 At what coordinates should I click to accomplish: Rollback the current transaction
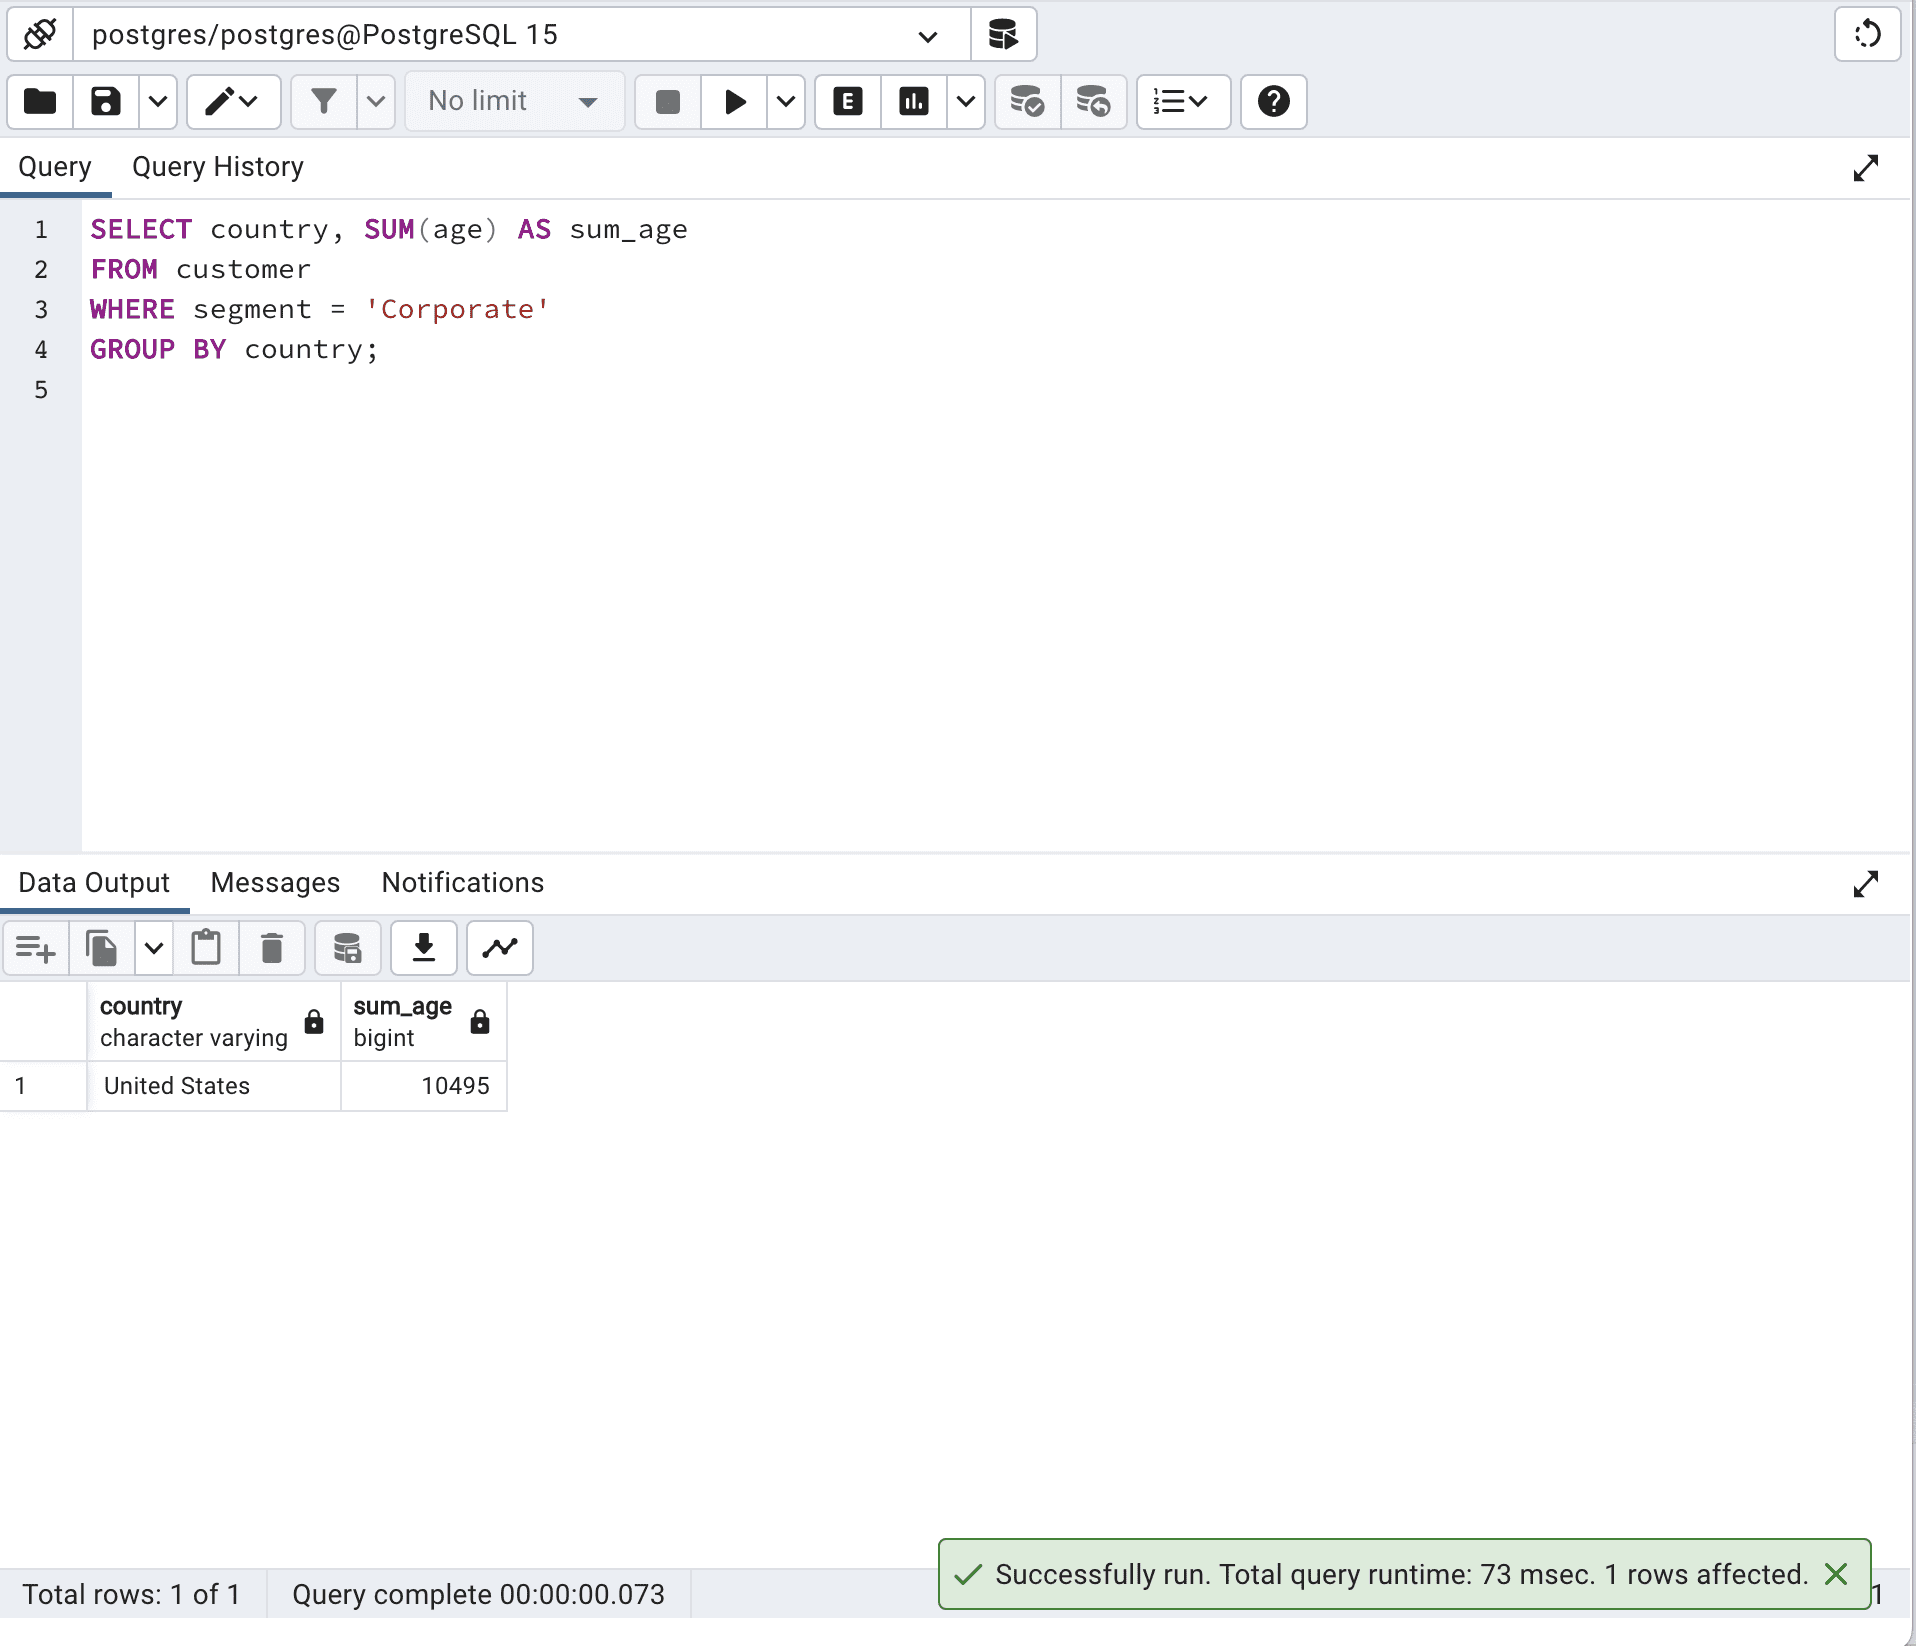[1093, 101]
